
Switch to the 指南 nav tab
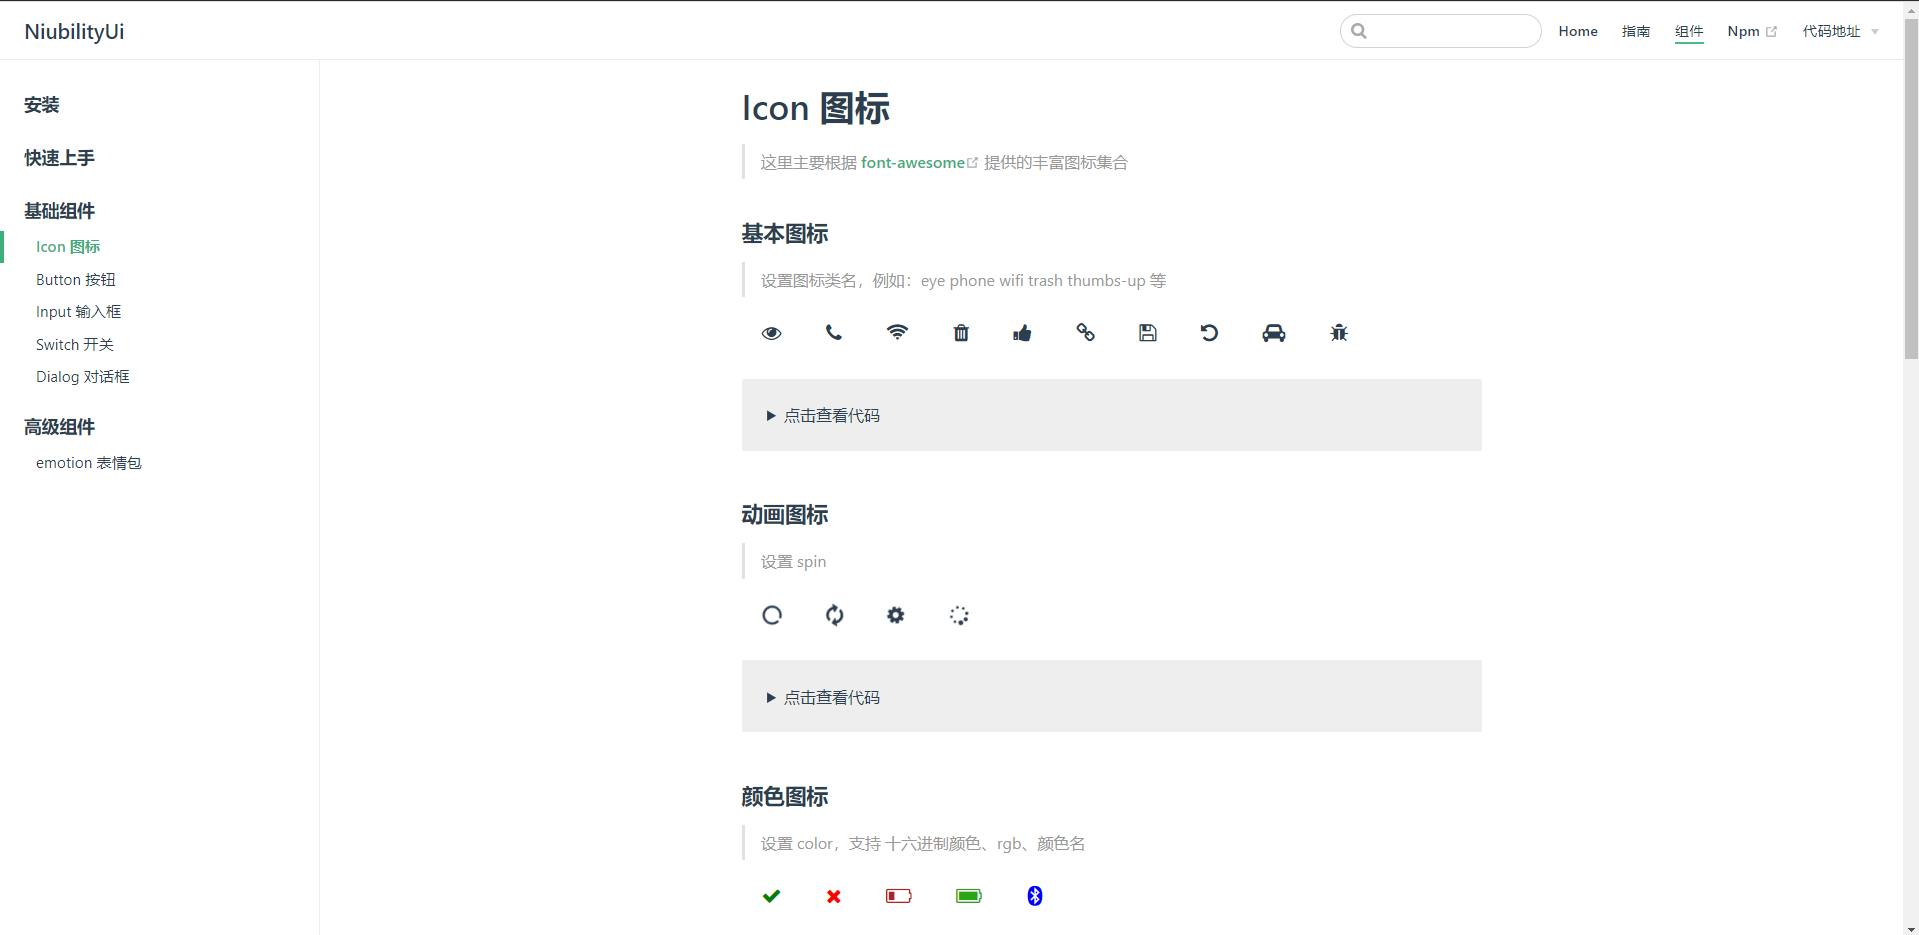coord(1635,31)
